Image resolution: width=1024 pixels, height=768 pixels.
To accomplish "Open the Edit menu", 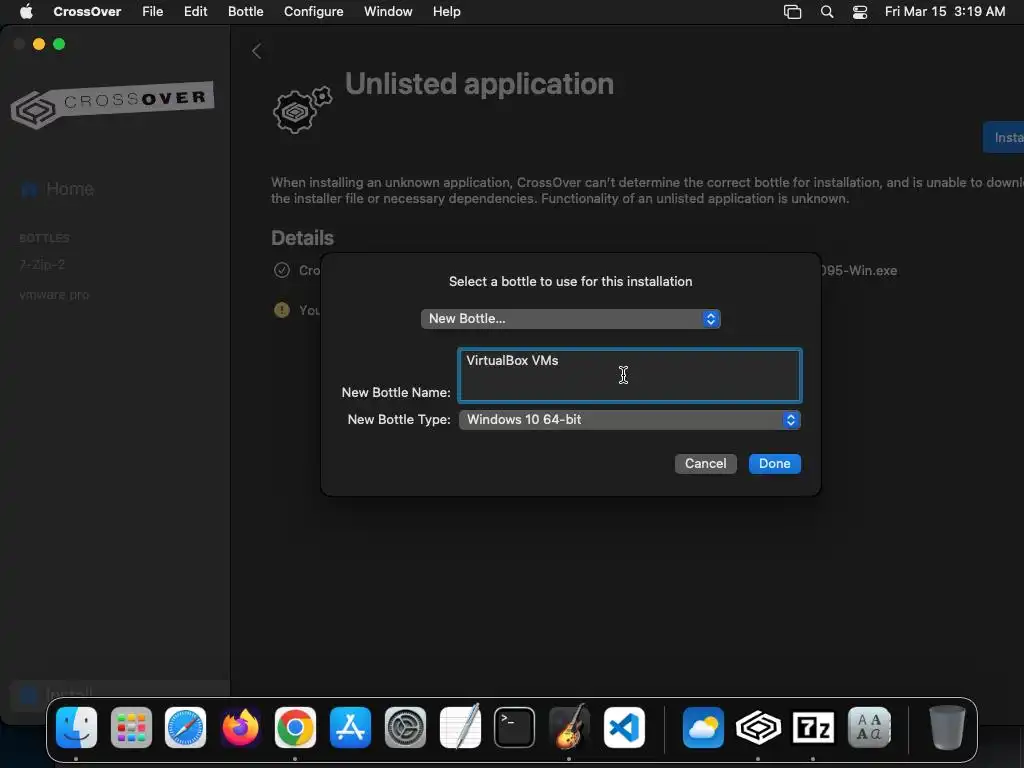I will point(195,11).
